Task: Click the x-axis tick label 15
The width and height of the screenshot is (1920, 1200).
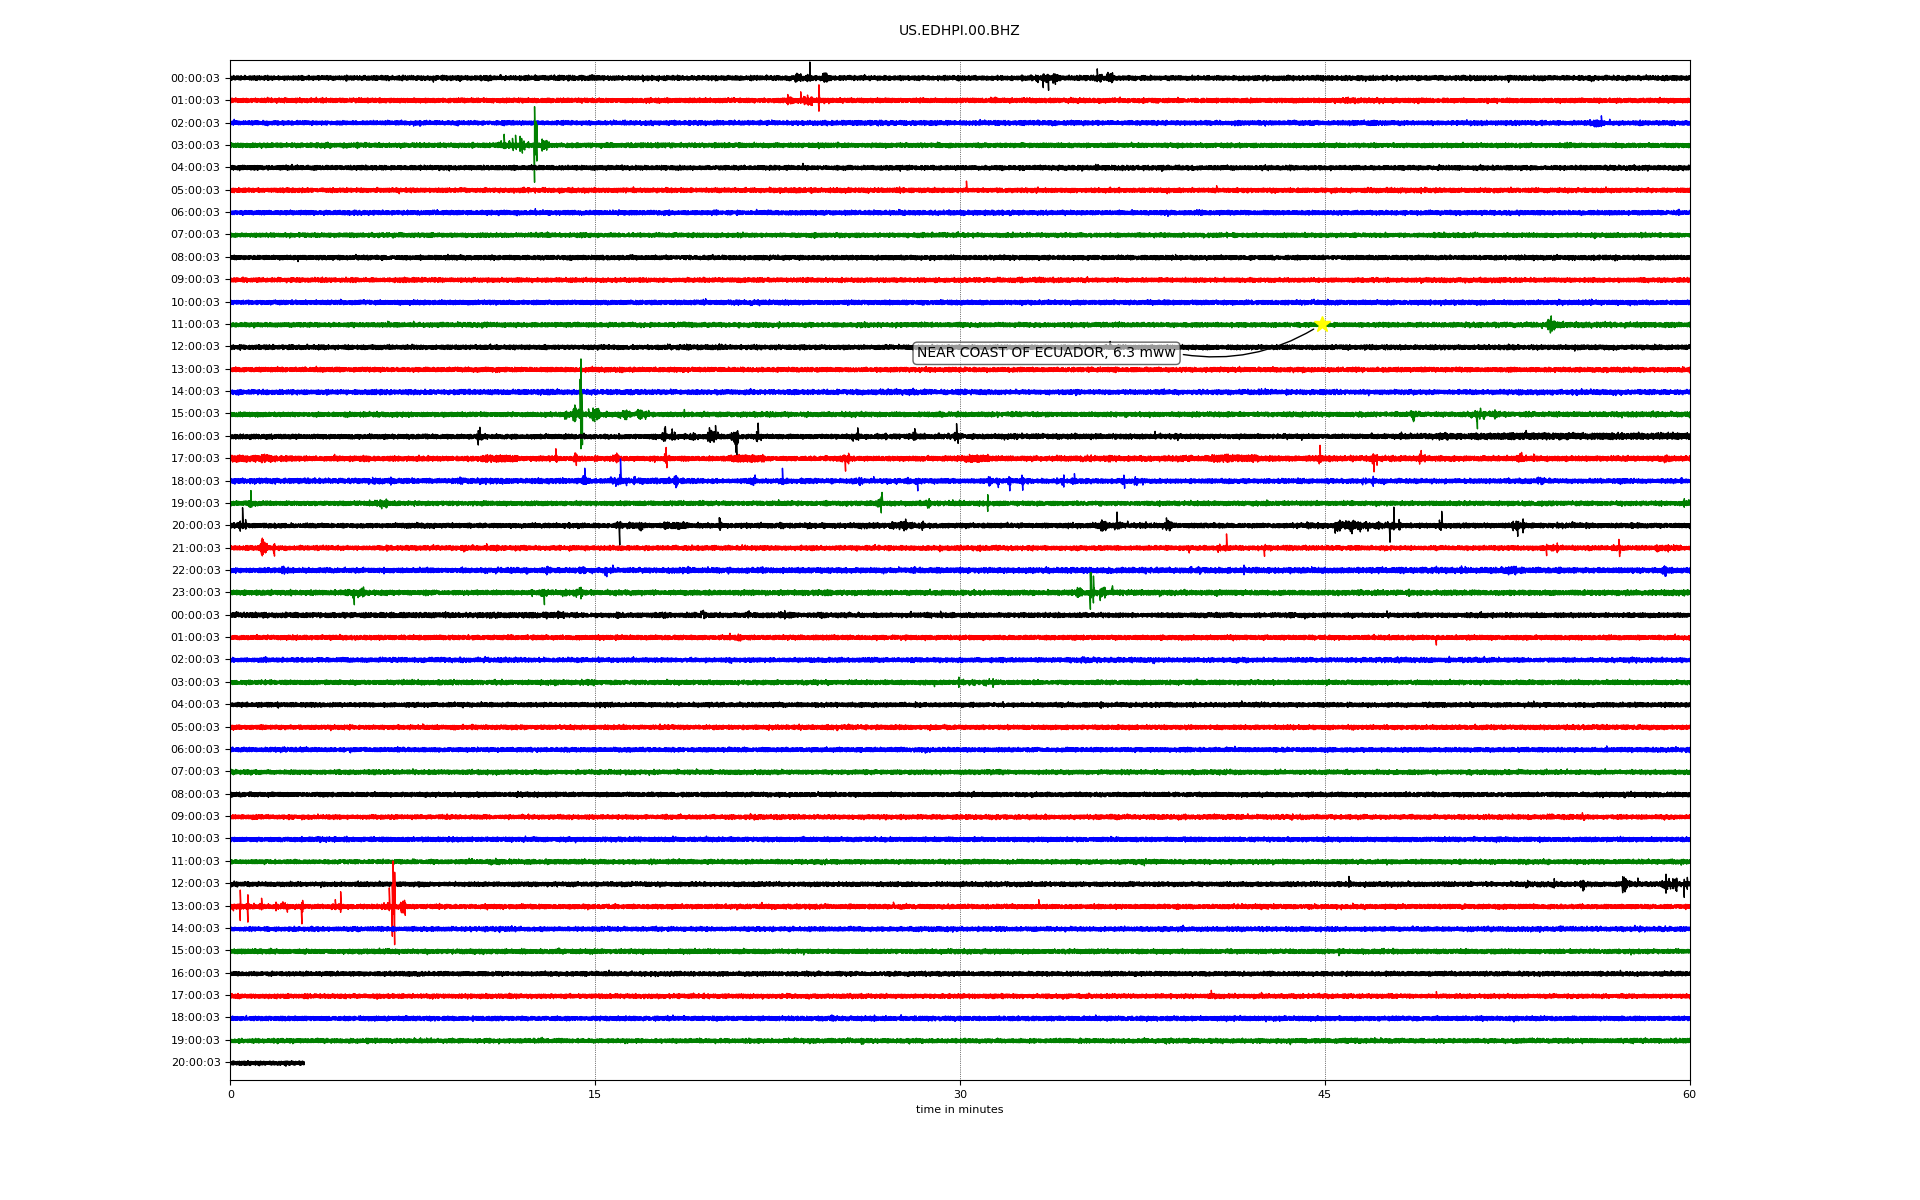Action: point(595,1094)
